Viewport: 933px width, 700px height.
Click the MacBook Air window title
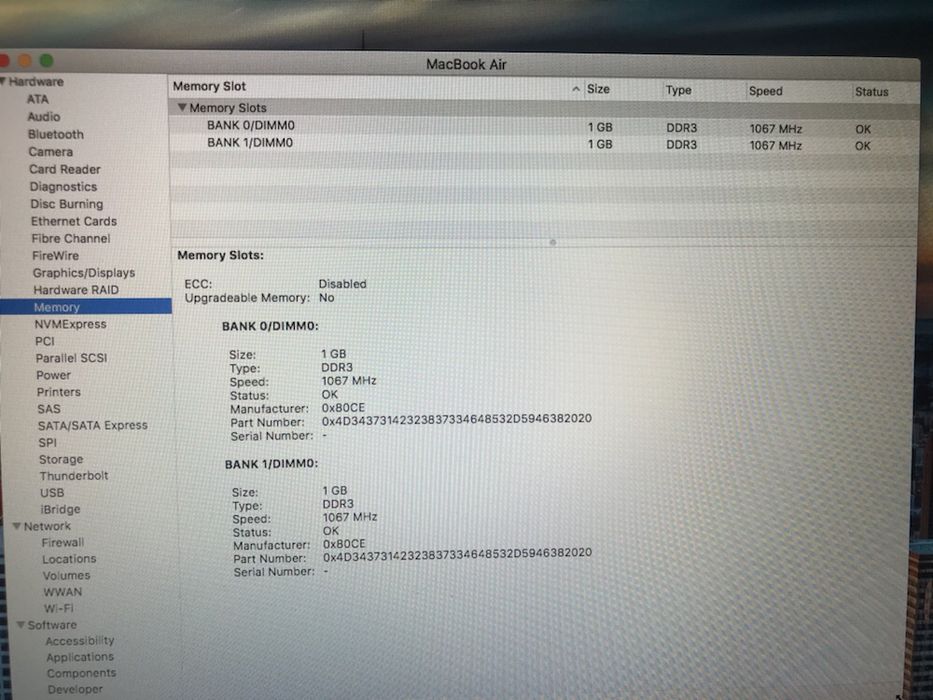pyautogui.click(x=466, y=64)
